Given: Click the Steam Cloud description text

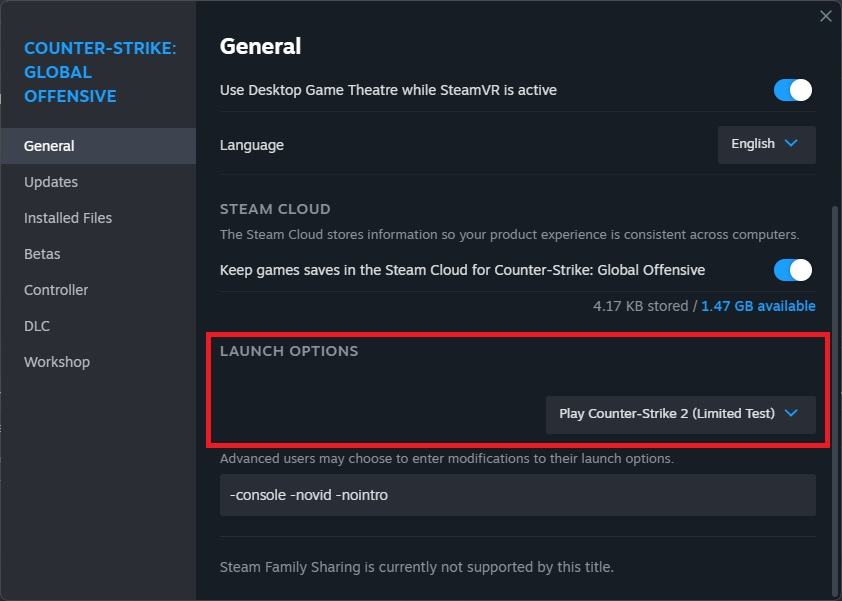Looking at the screenshot, I should [x=510, y=235].
